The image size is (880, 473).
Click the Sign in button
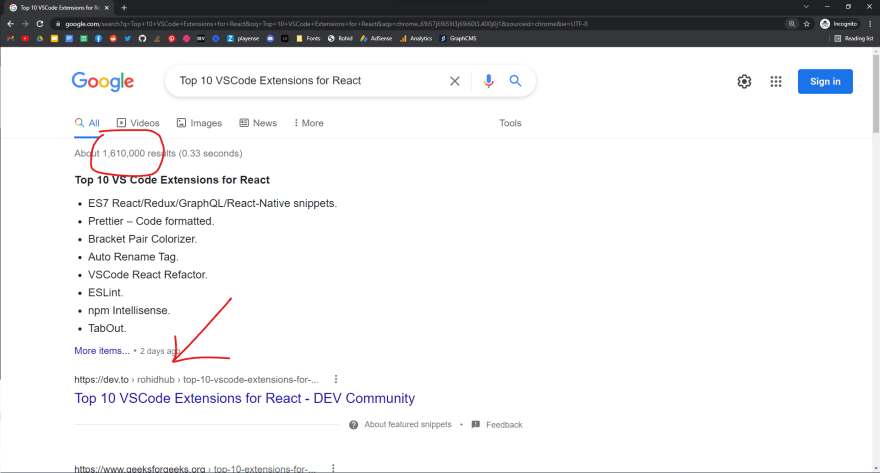[825, 81]
